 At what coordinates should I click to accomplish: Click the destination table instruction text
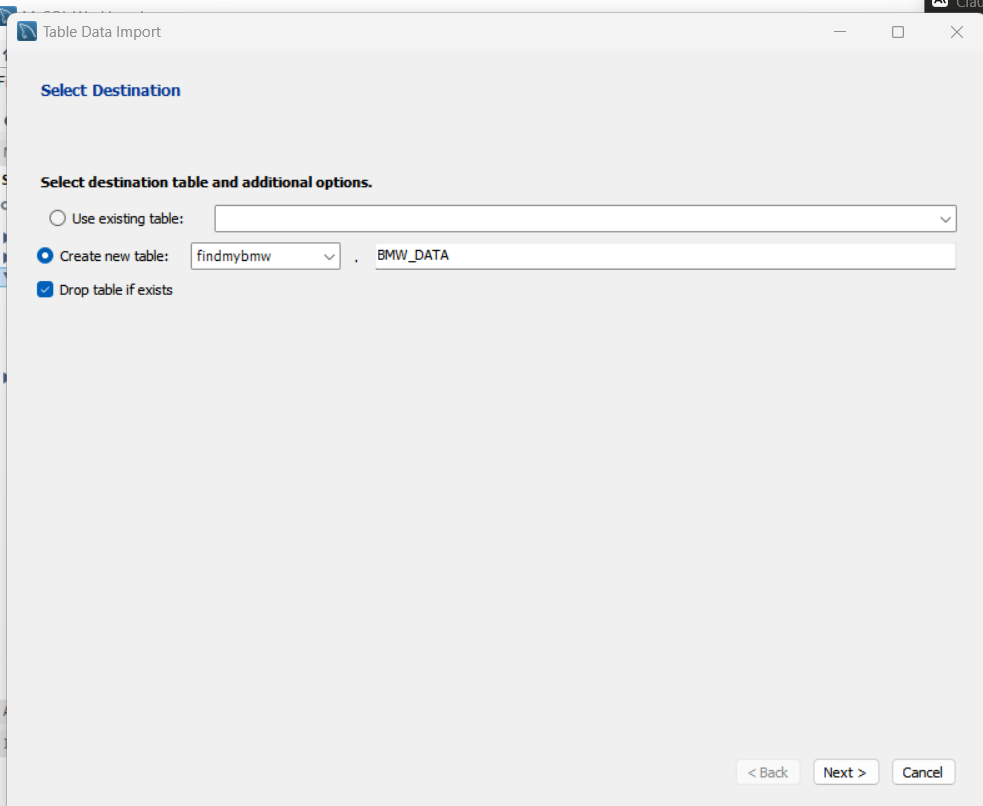(206, 182)
